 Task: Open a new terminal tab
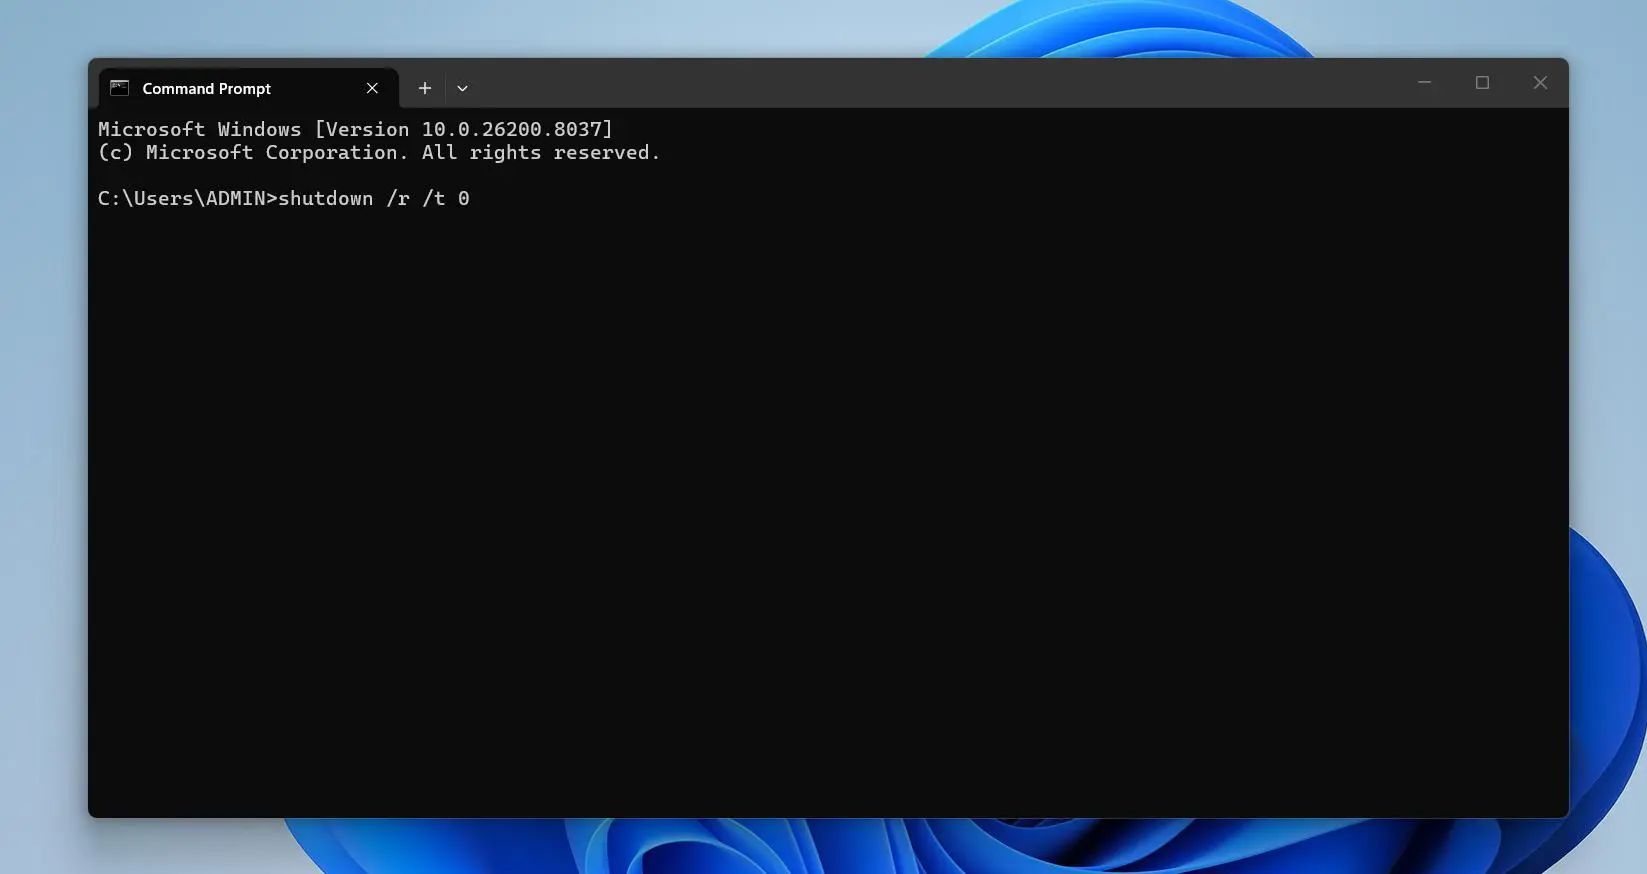pyautogui.click(x=425, y=88)
